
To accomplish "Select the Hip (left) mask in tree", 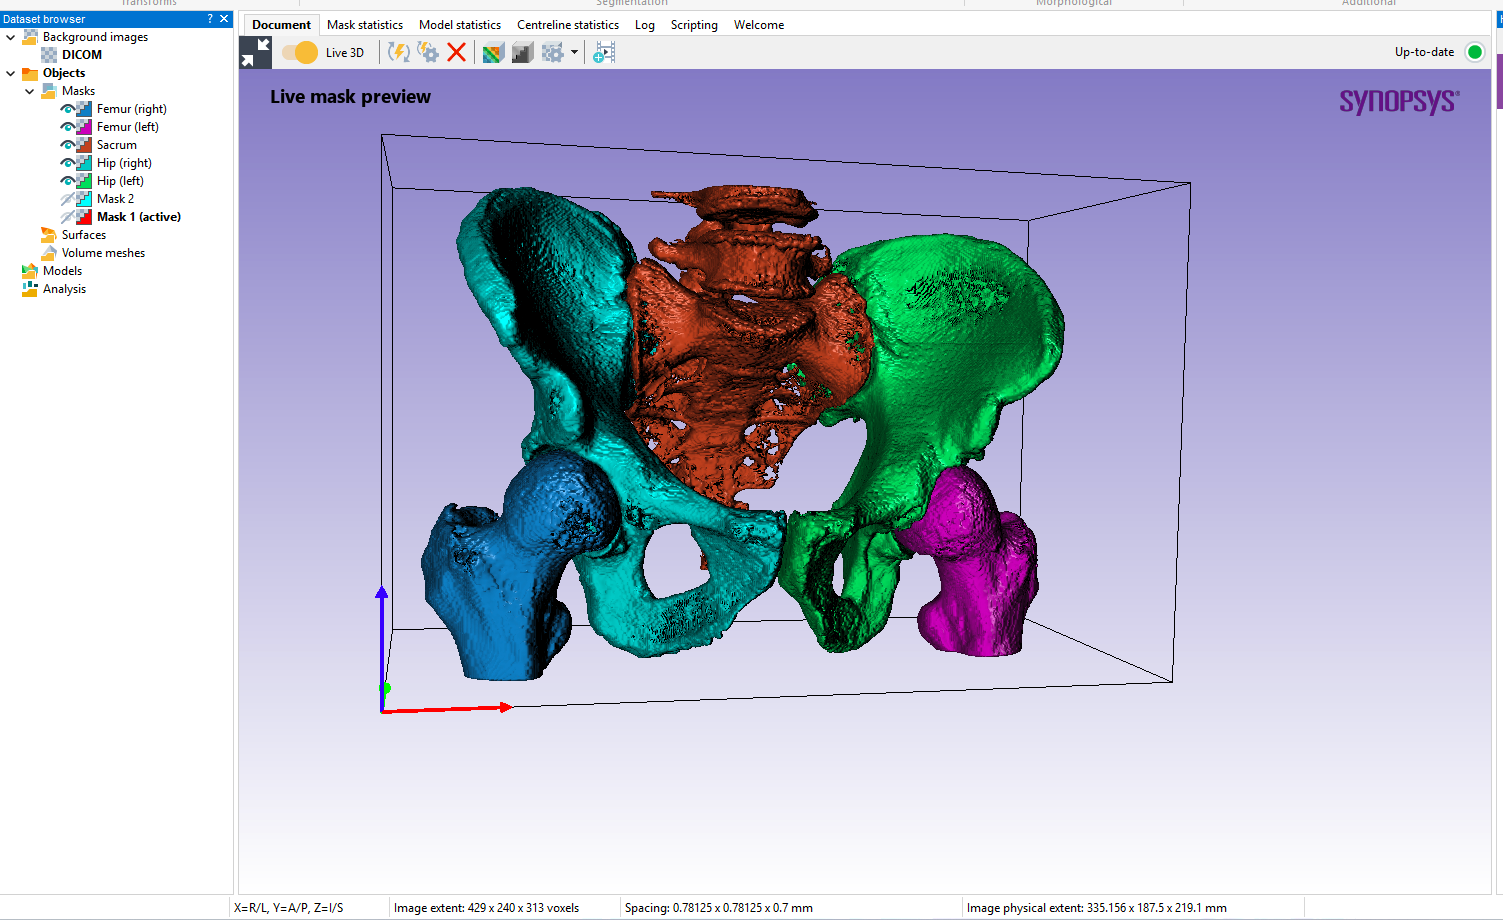I will pyautogui.click(x=123, y=180).
